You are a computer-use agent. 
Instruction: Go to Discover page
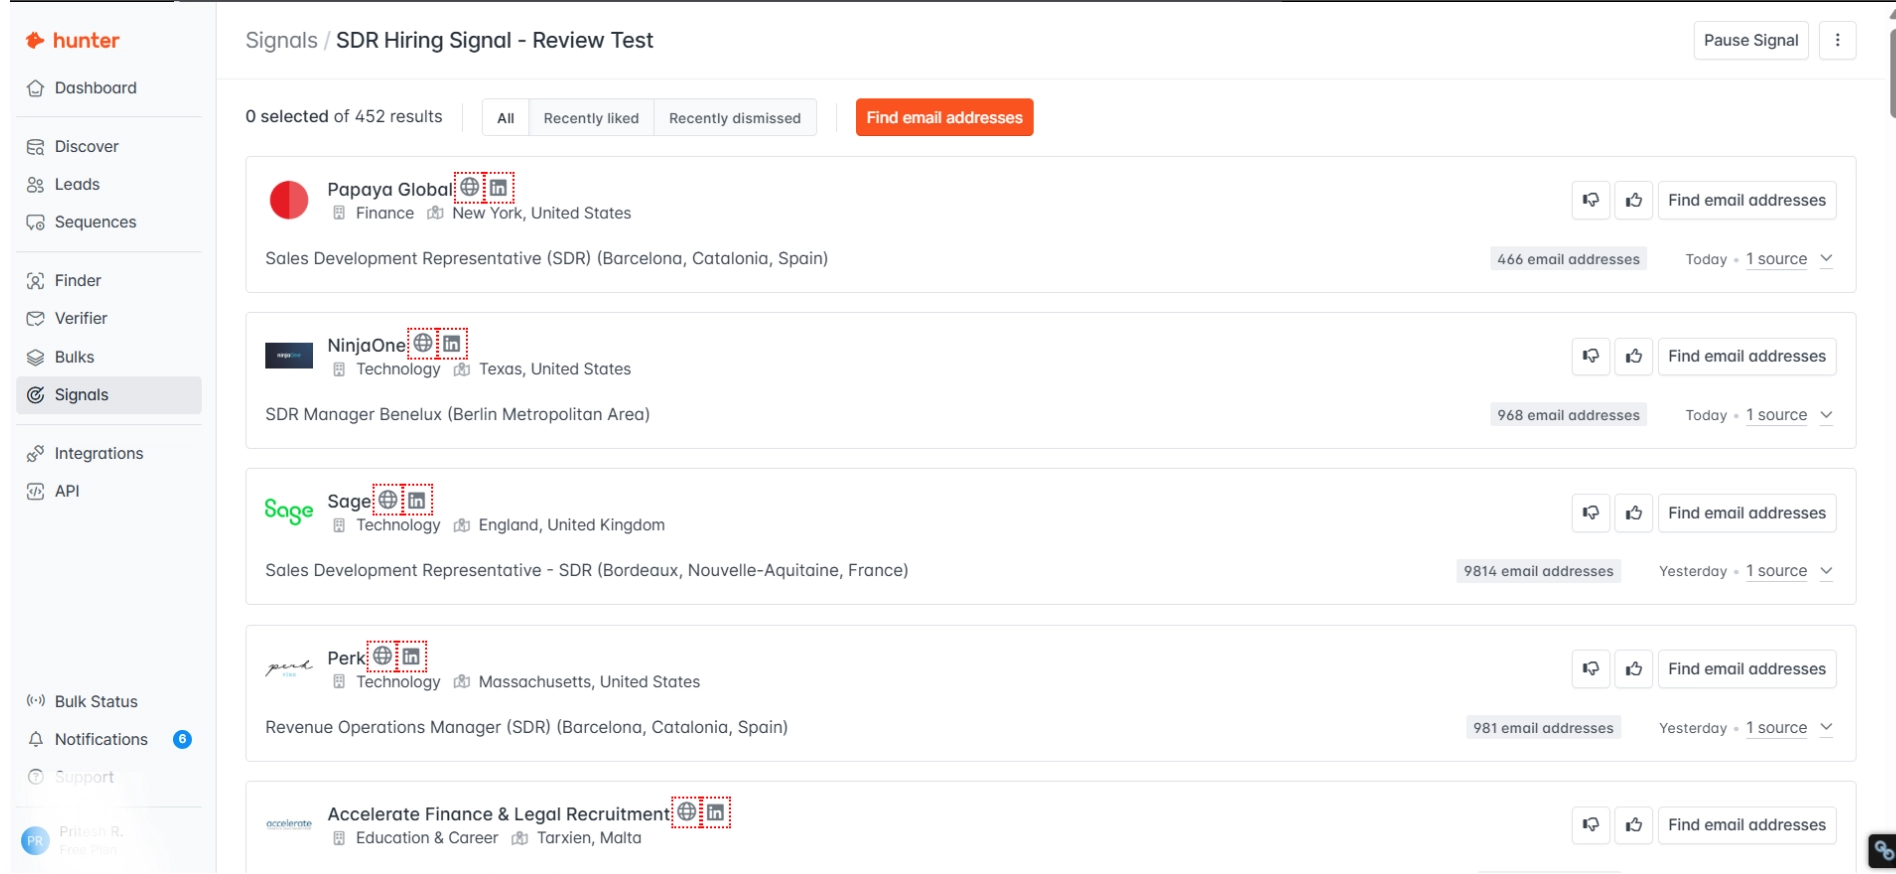[x=109, y=146]
